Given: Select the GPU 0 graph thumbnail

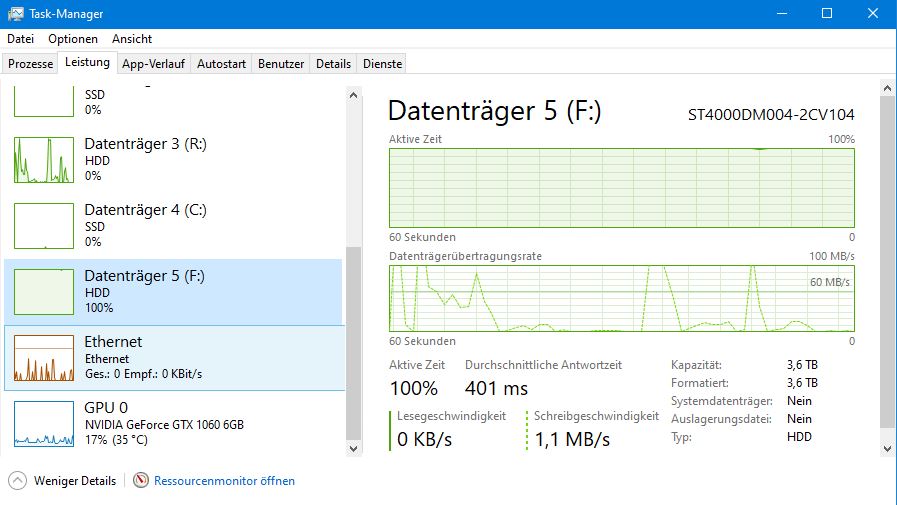Looking at the screenshot, I should pyautogui.click(x=44, y=424).
